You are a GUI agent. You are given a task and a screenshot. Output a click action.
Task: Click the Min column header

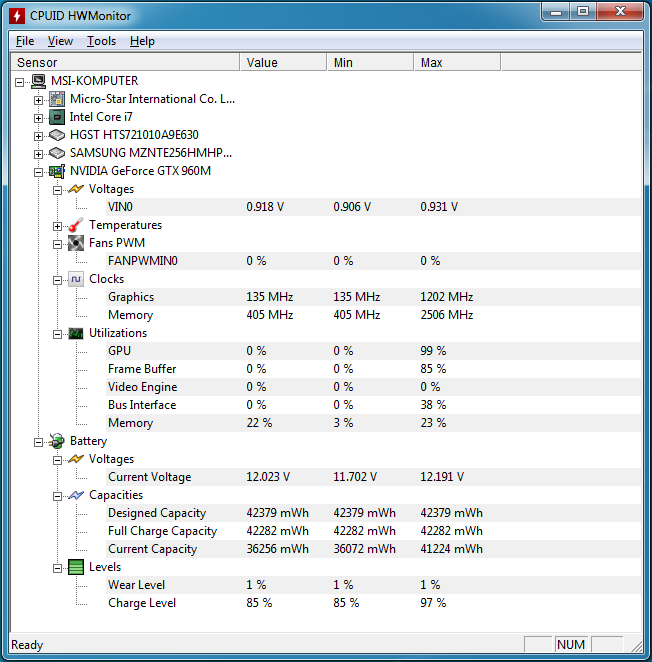[370, 62]
